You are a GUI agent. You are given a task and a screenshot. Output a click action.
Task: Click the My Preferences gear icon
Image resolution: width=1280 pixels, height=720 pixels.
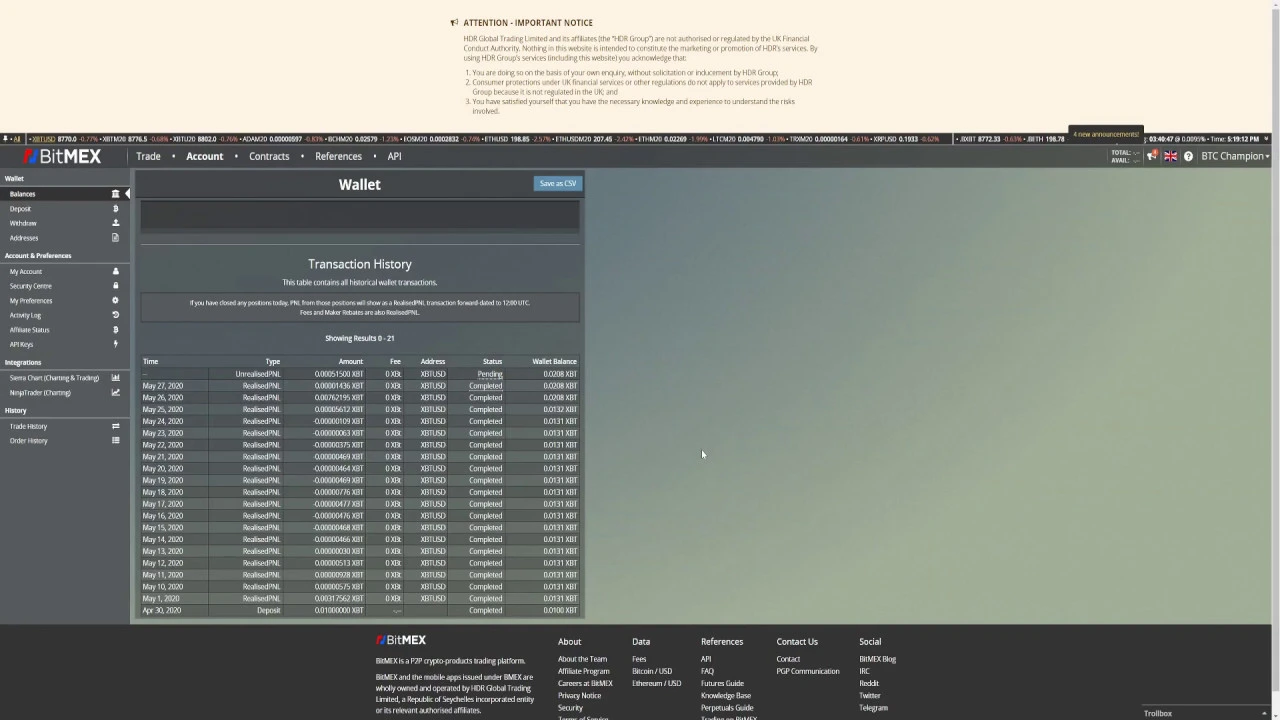click(115, 301)
